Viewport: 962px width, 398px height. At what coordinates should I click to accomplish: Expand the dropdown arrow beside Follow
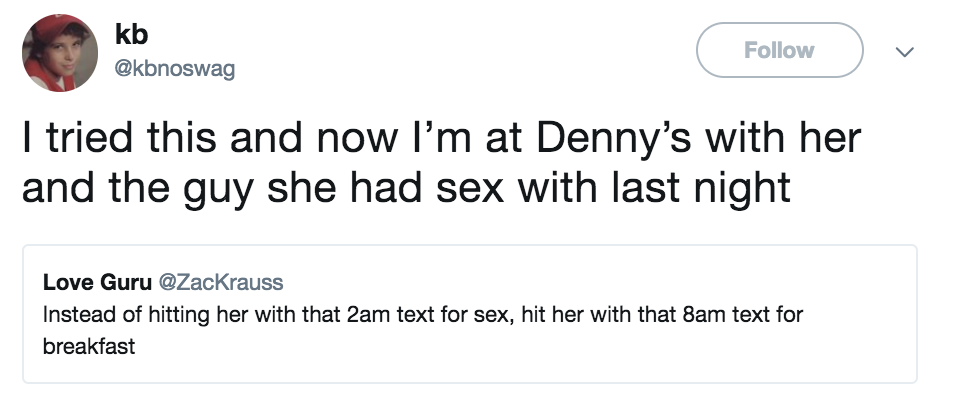(904, 52)
